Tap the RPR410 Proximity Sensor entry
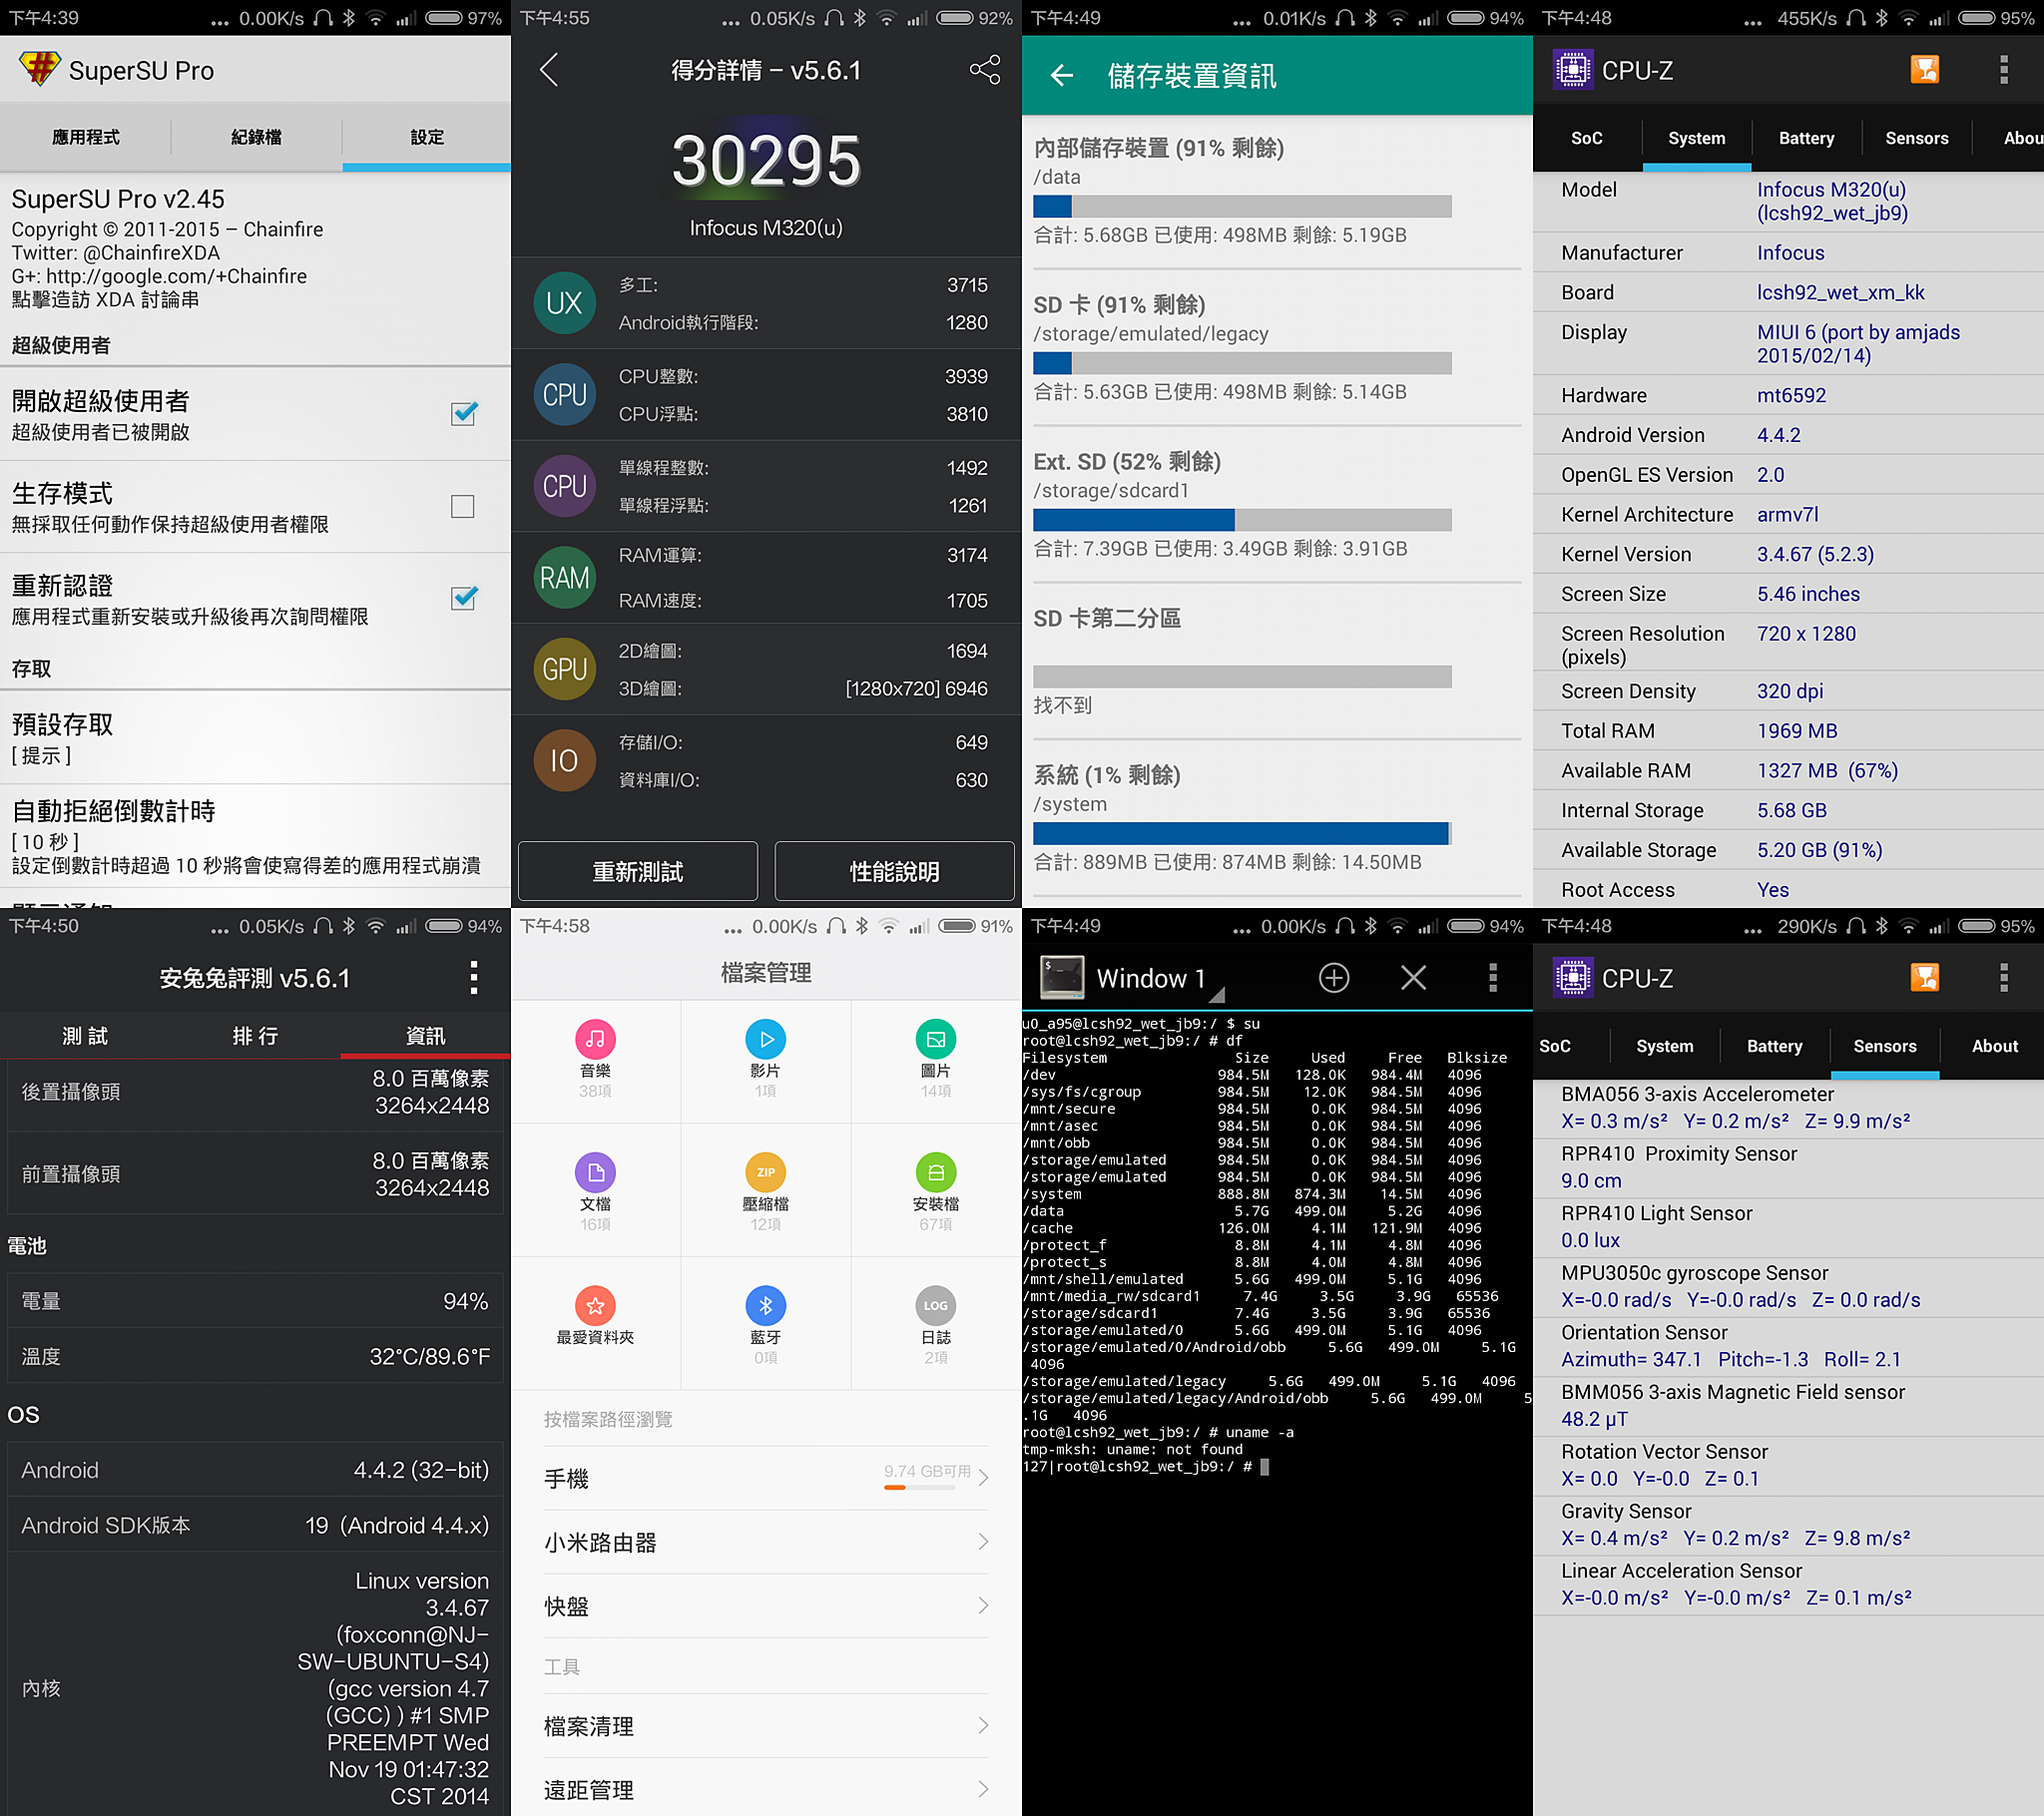This screenshot has width=2044, height=1816. tap(1788, 1166)
